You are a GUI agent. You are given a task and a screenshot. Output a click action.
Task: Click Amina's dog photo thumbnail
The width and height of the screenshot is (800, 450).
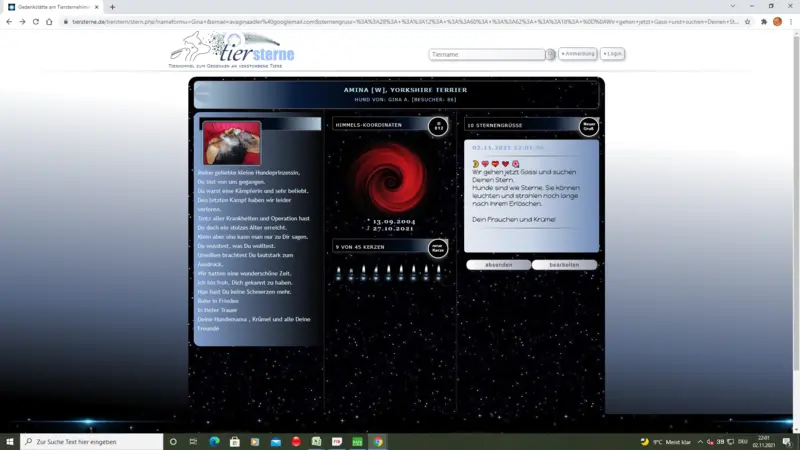coord(231,143)
